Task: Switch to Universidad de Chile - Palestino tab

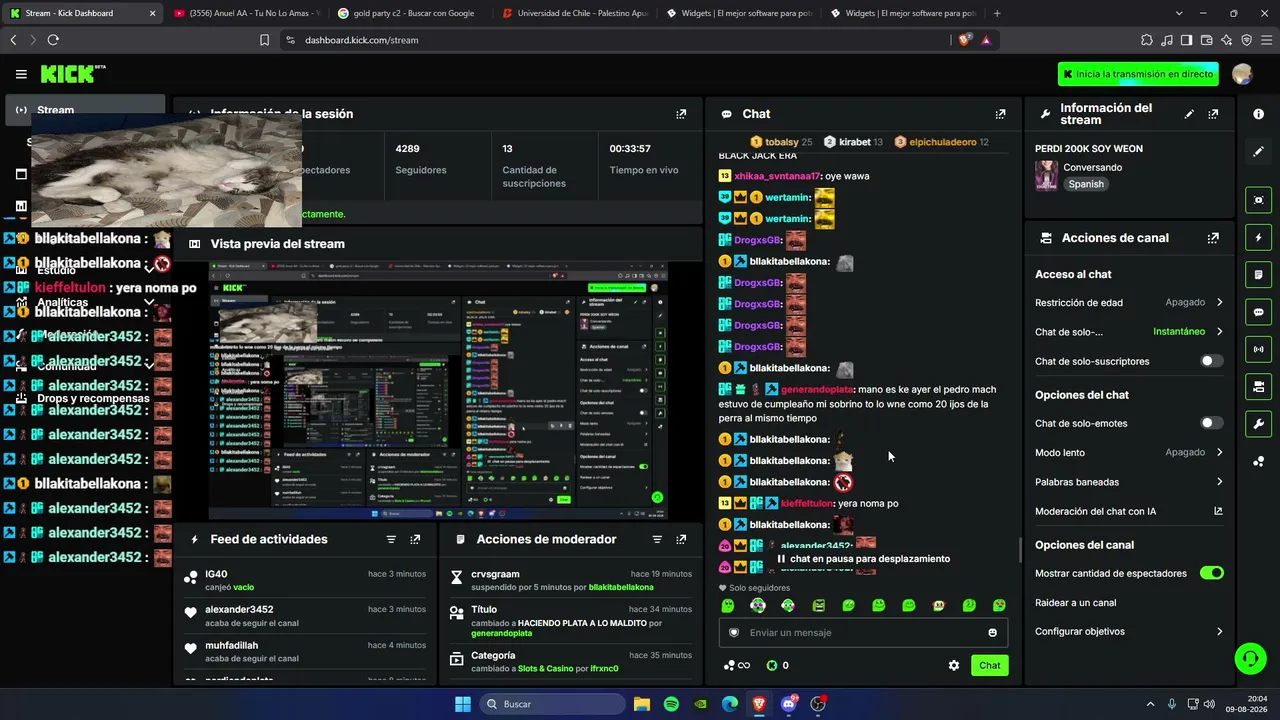Action: point(574,13)
